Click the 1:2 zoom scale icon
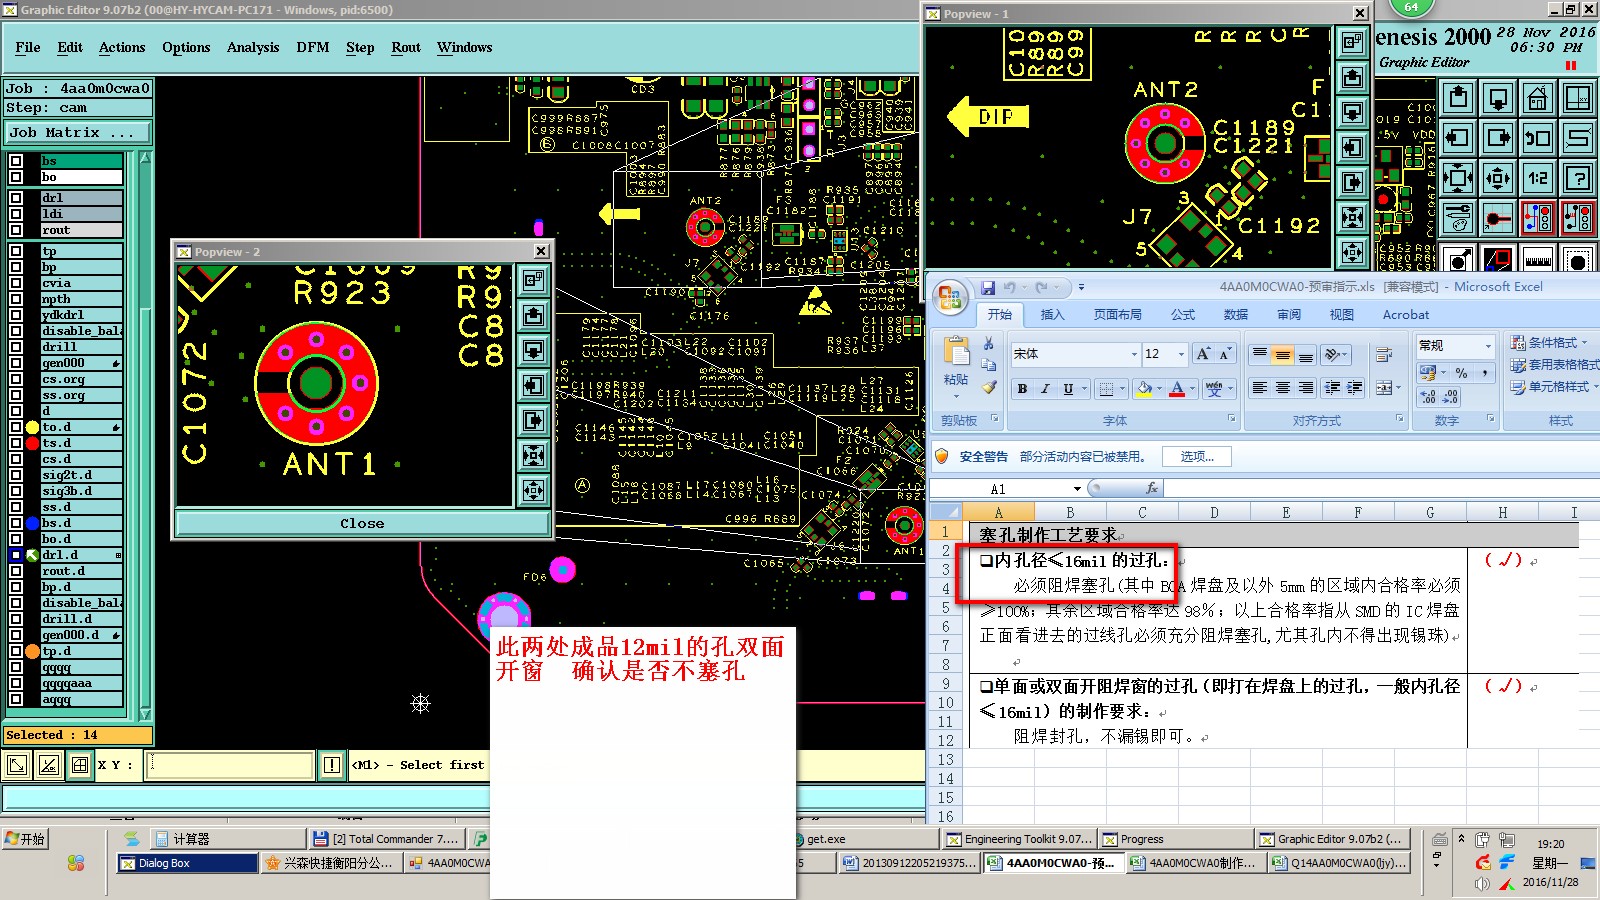This screenshot has height=900, width=1600. click(1538, 179)
